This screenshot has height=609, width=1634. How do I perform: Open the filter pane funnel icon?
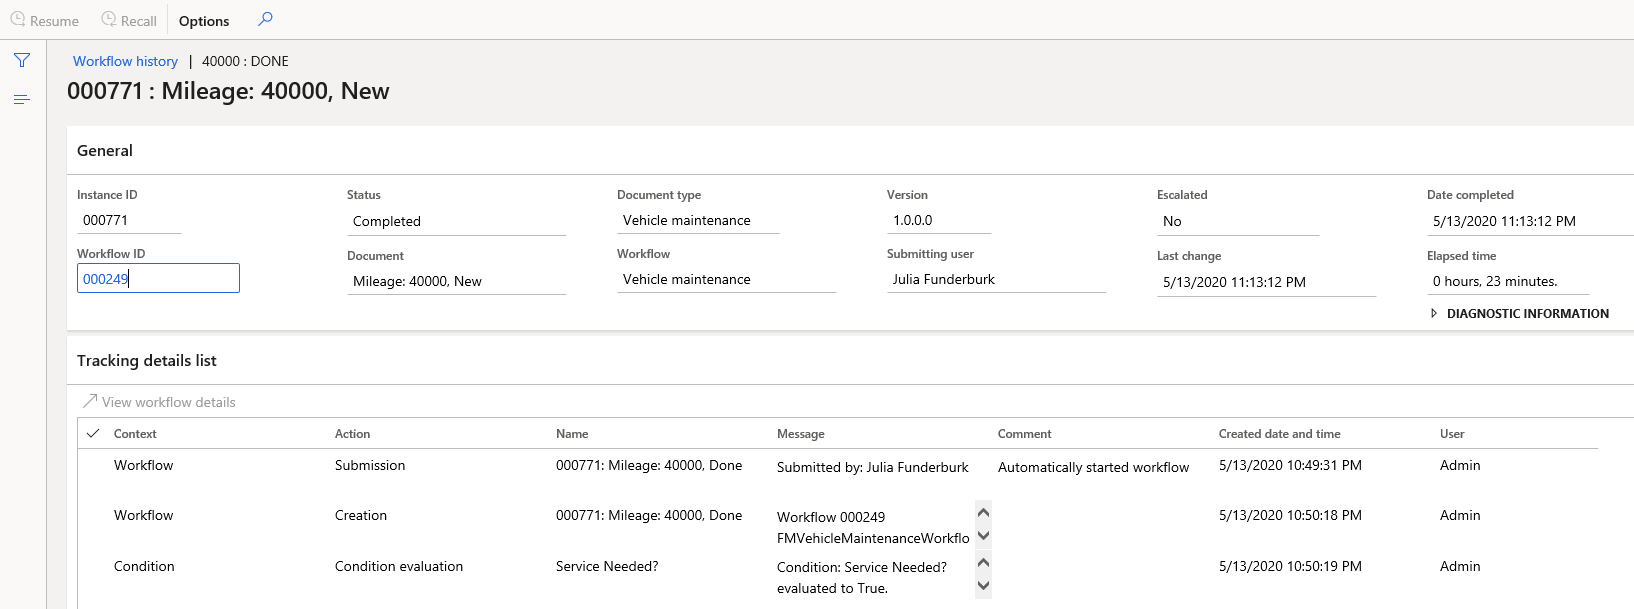pyautogui.click(x=22, y=61)
